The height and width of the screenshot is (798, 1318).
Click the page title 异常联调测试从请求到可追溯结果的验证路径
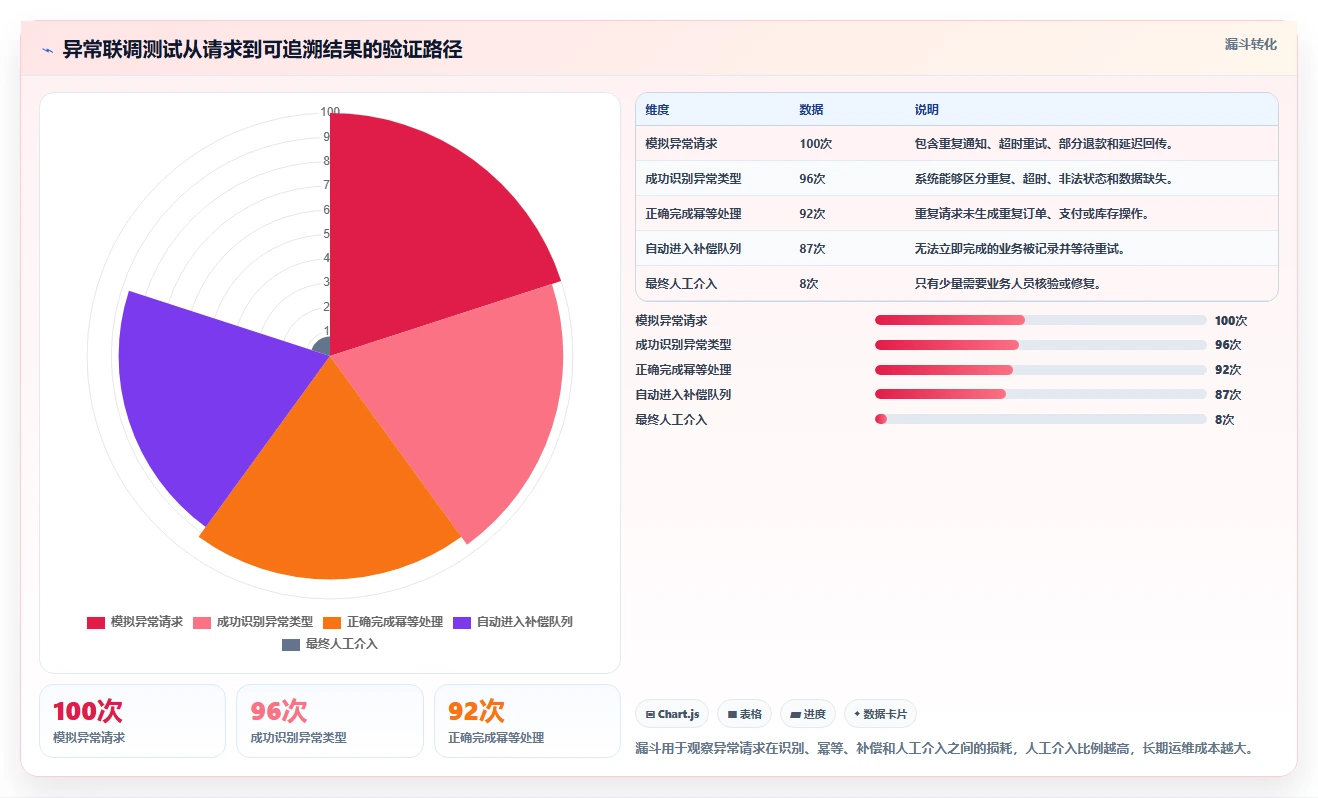point(262,50)
